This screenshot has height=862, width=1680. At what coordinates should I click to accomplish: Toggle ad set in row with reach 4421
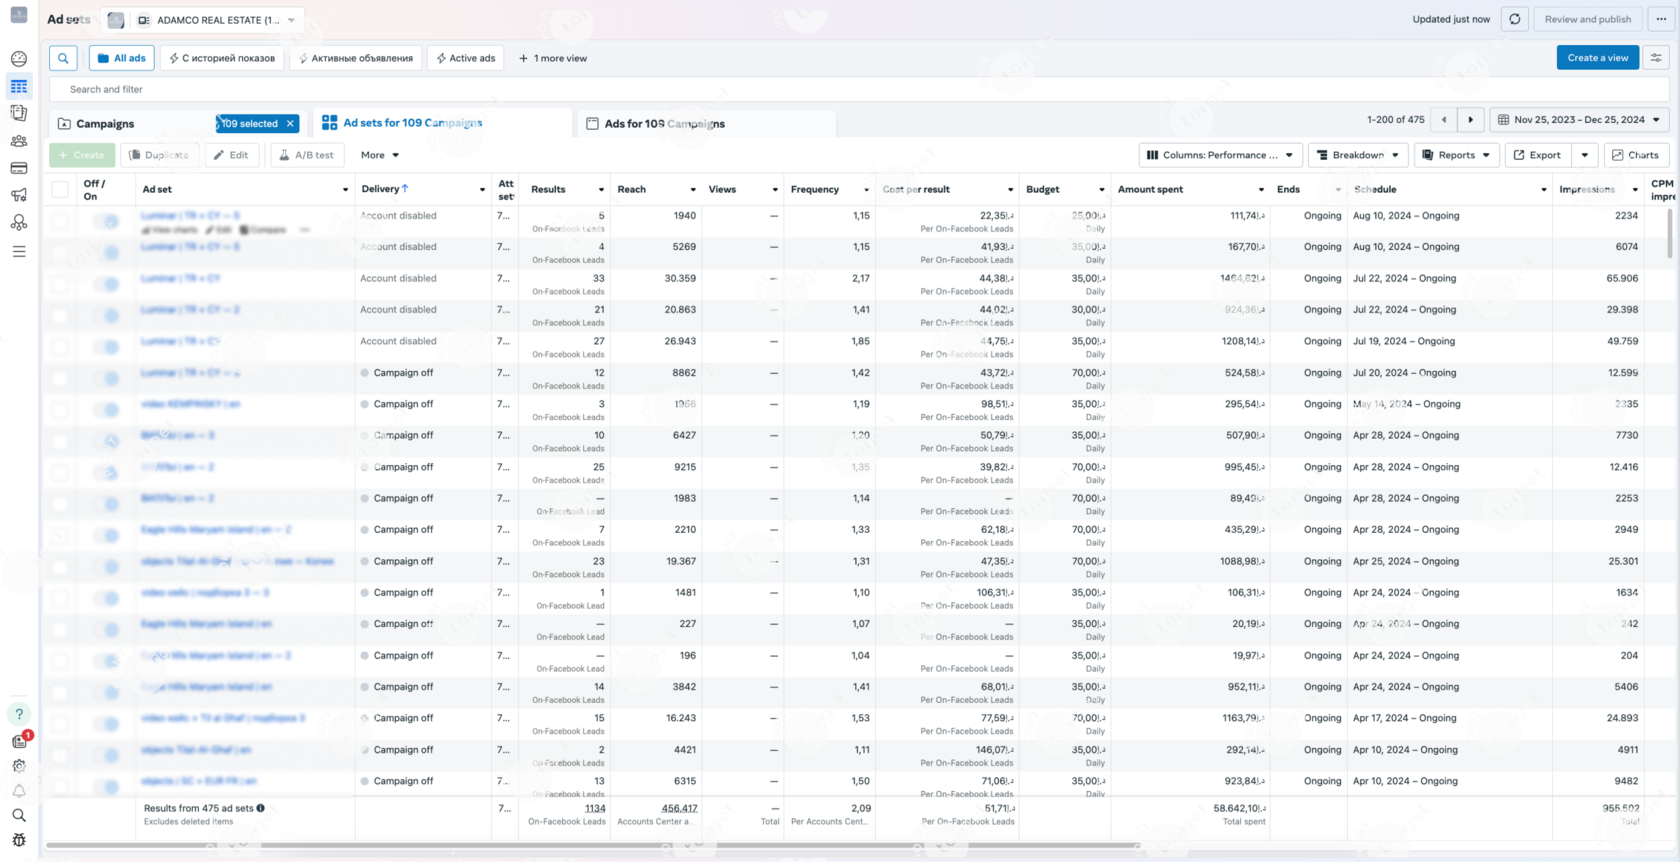(105, 755)
